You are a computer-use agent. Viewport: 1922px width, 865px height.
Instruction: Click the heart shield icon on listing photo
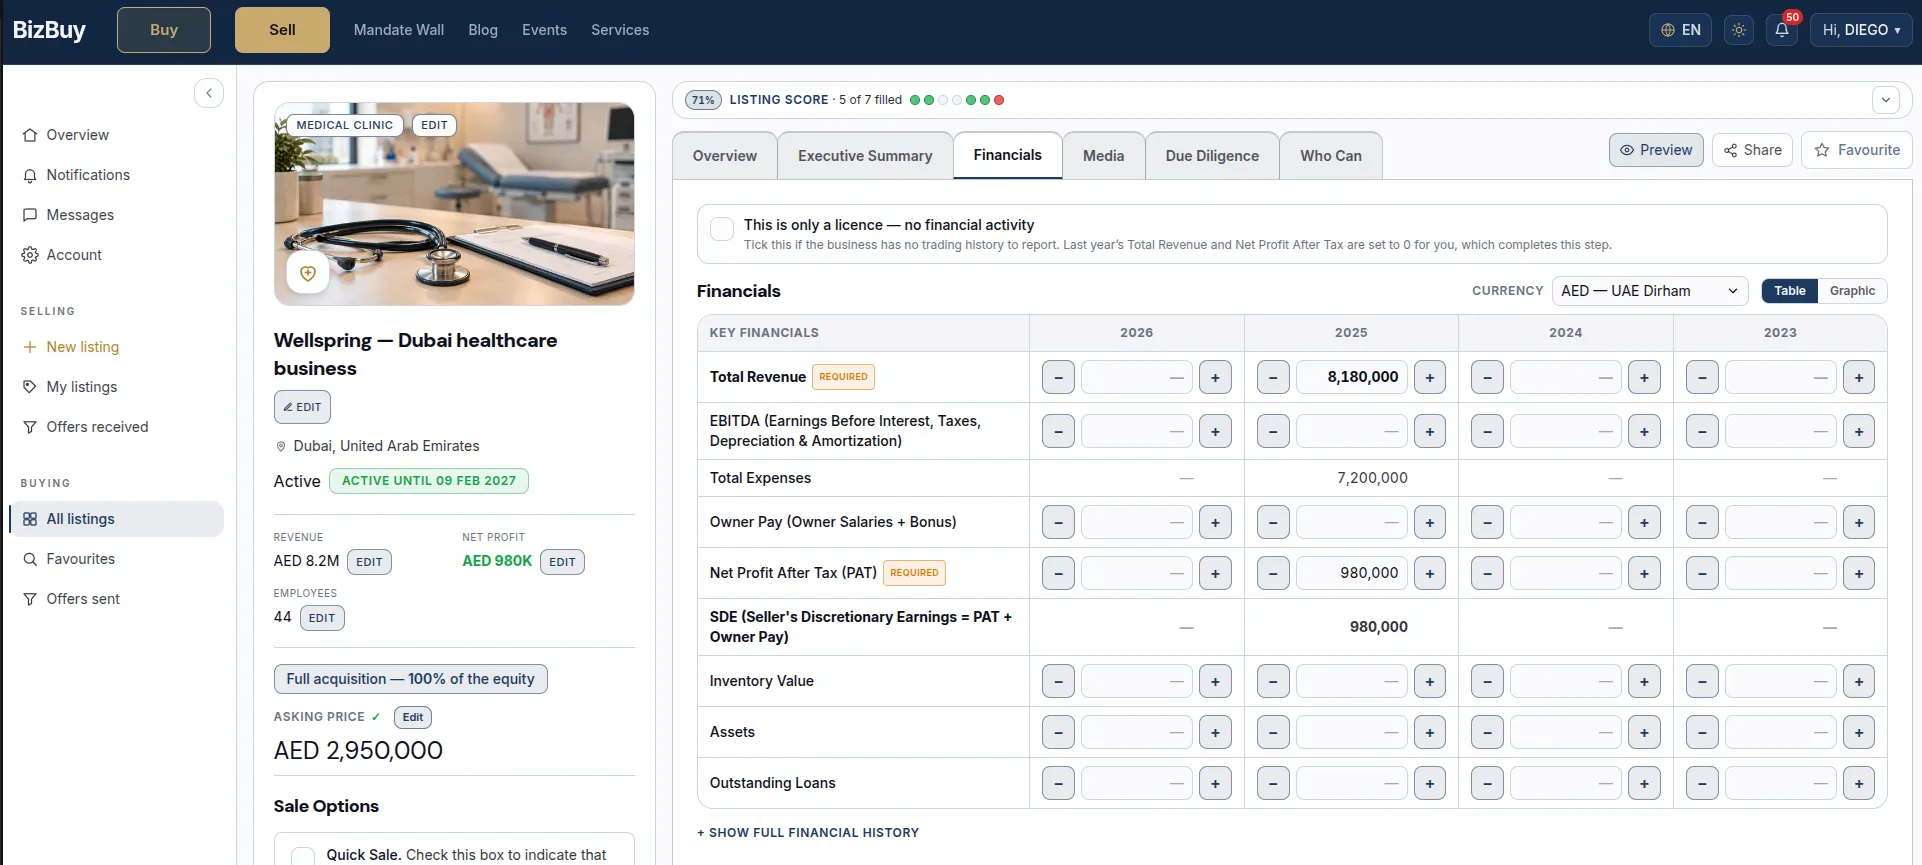(x=308, y=273)
